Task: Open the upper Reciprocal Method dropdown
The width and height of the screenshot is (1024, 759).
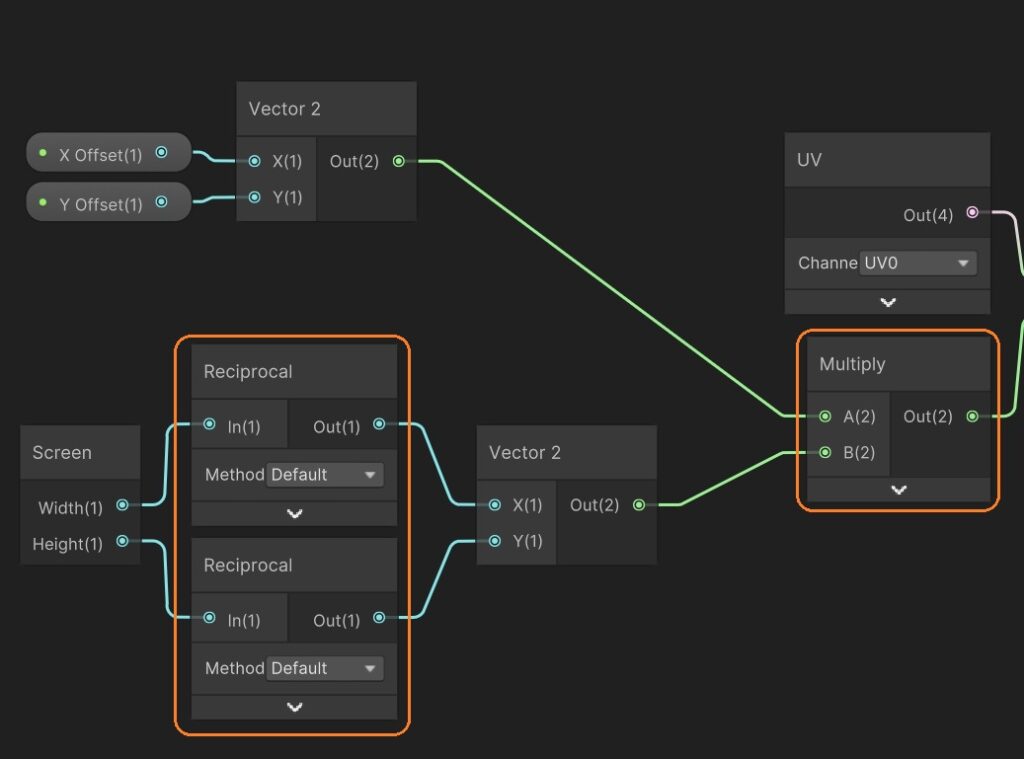Action: (325, 475)
